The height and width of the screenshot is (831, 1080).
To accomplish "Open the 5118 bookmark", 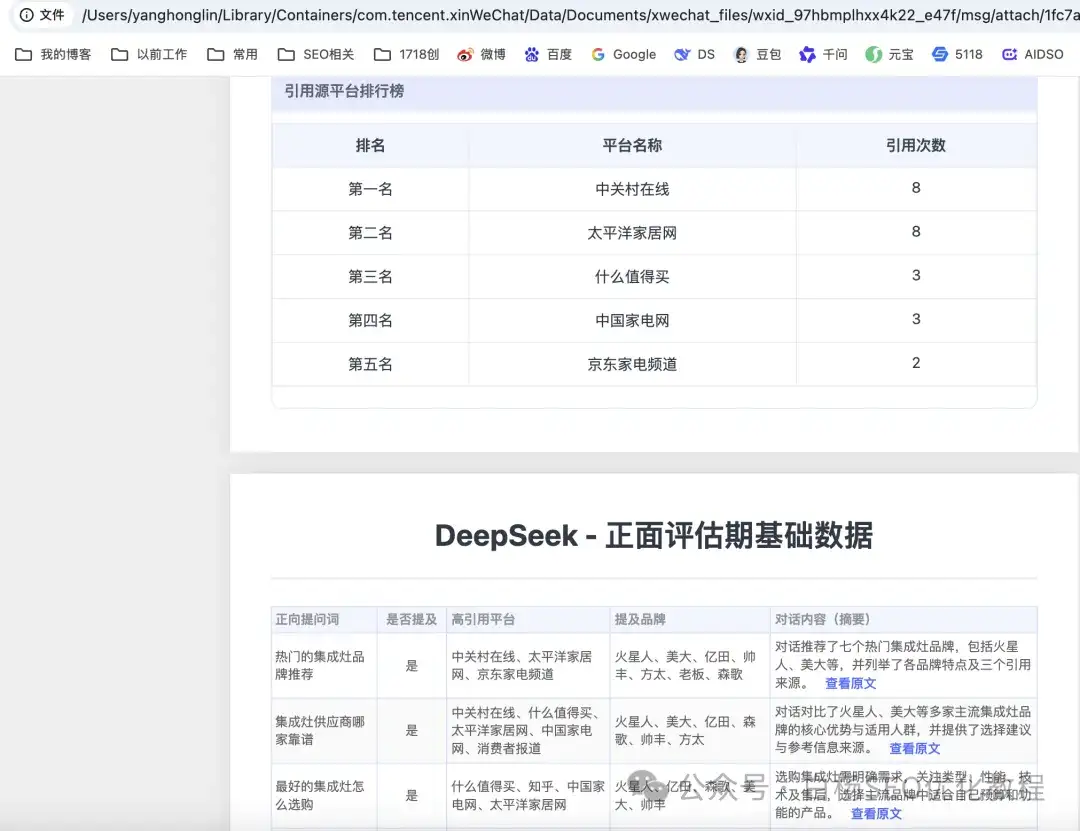I will [957, 54].
